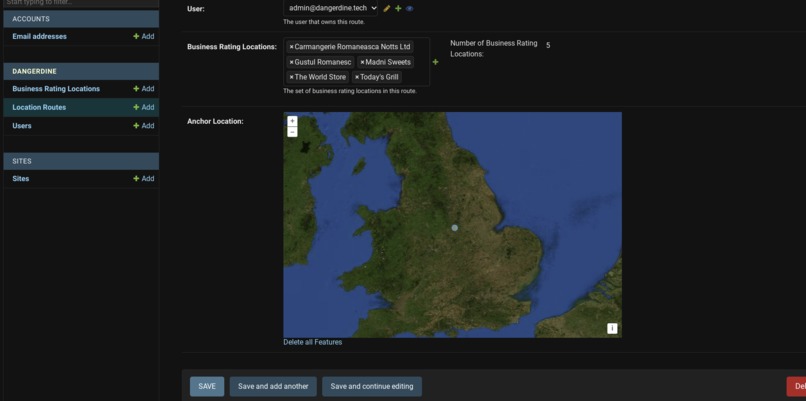Zoom in on the Anchor Location map
The width and height of the screenshot is (806, 401).
coord(292,121)
